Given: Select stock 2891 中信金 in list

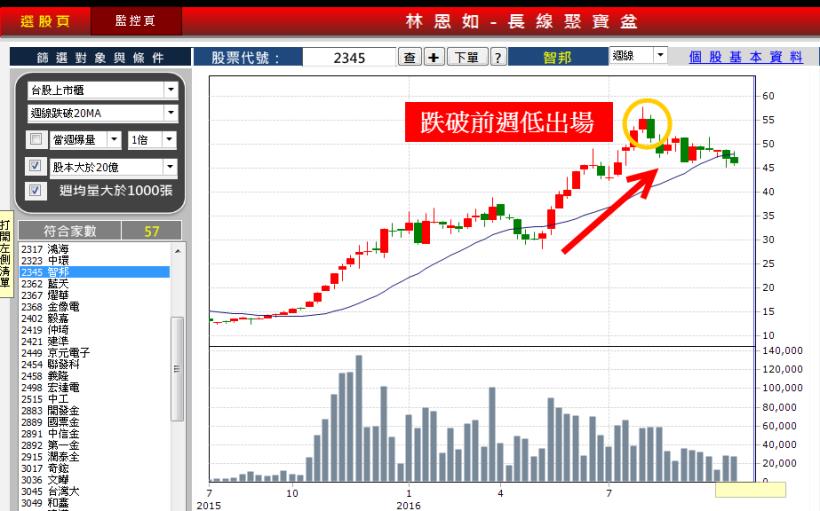Looking at the screenshot, I should click(94, 433).
